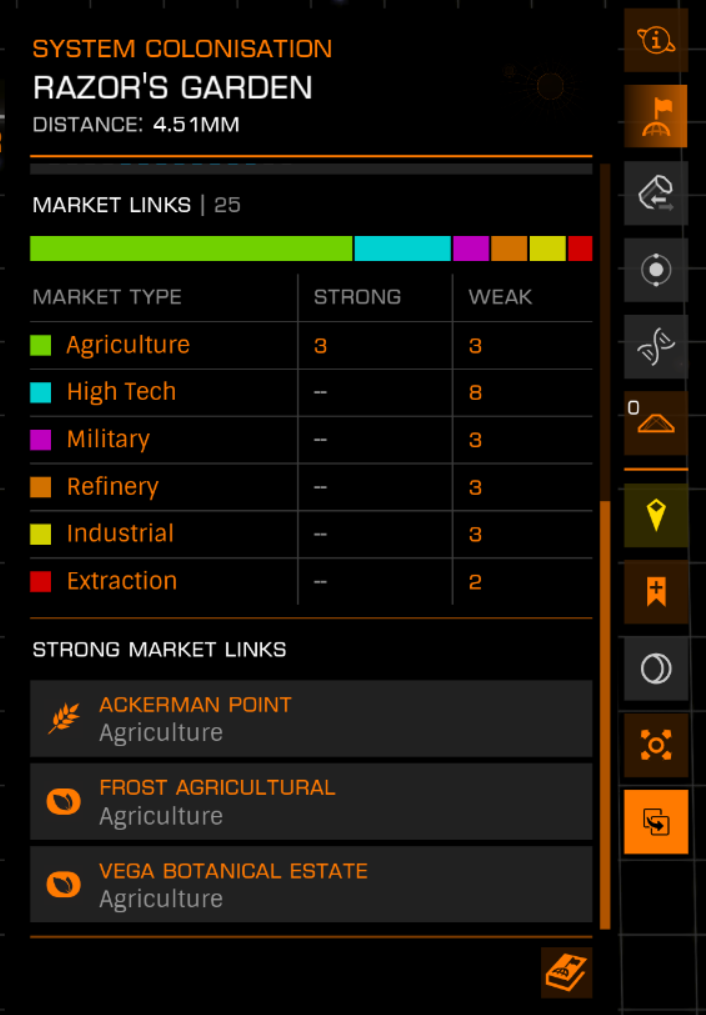This screenshot has width=706, height=1015.
Task: Select Frost Agricultural market link
Action: [311, 801]
